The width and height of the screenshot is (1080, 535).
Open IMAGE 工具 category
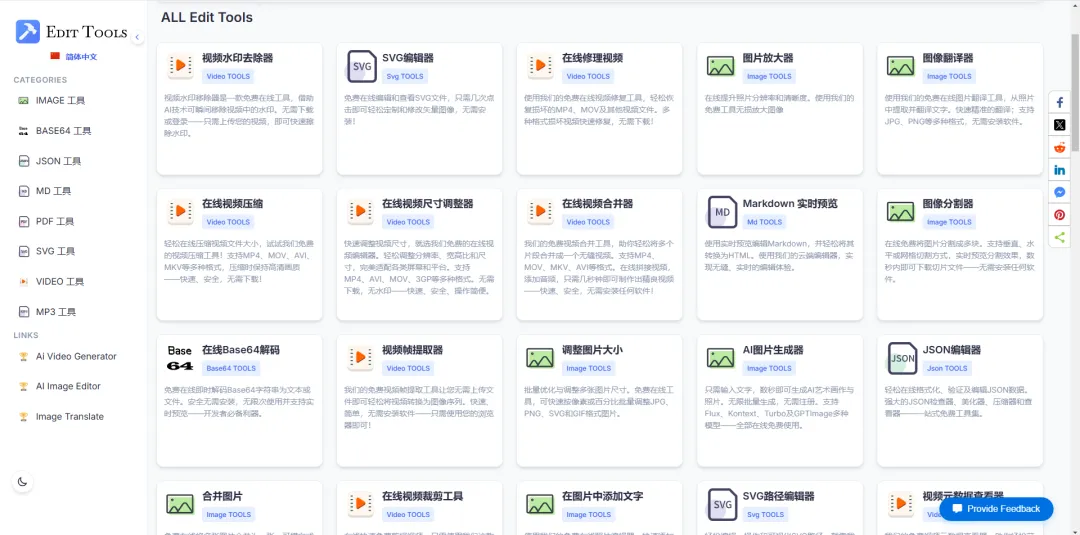click(61, 101)
